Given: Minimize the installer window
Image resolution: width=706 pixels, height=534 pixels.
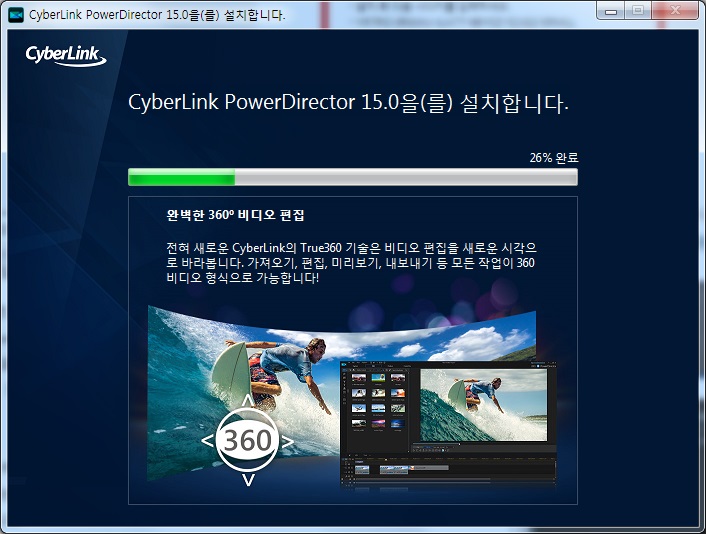Looking at the screenshot, I should 611,11.
